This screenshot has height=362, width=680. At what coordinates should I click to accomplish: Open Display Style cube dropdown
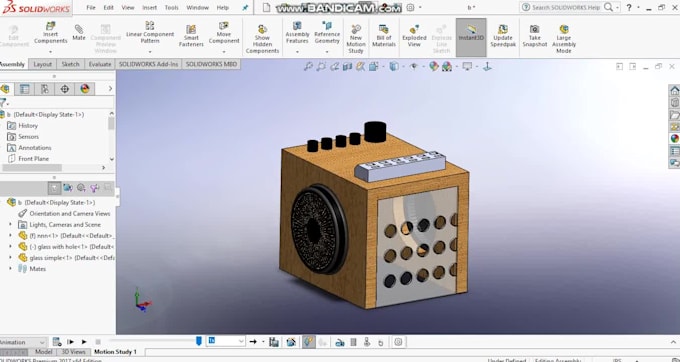[394, 66]
